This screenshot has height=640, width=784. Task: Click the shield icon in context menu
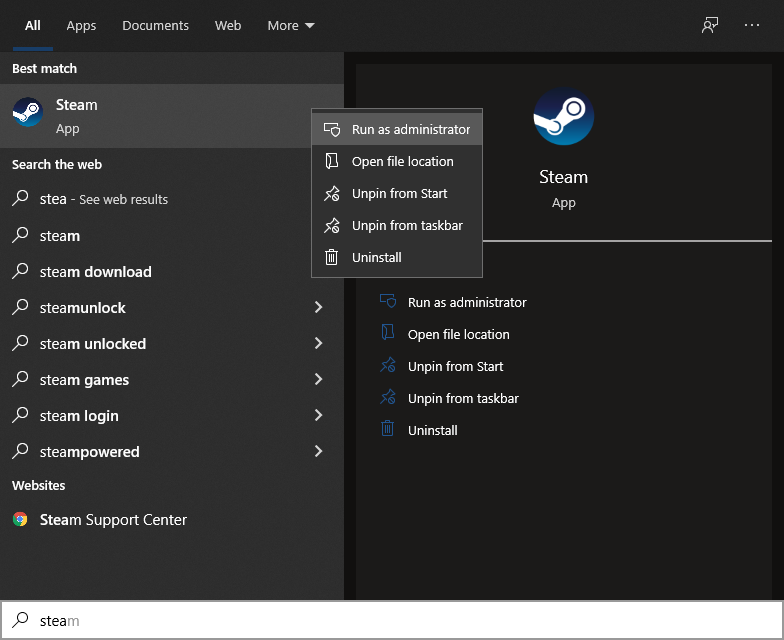point(332,129)
